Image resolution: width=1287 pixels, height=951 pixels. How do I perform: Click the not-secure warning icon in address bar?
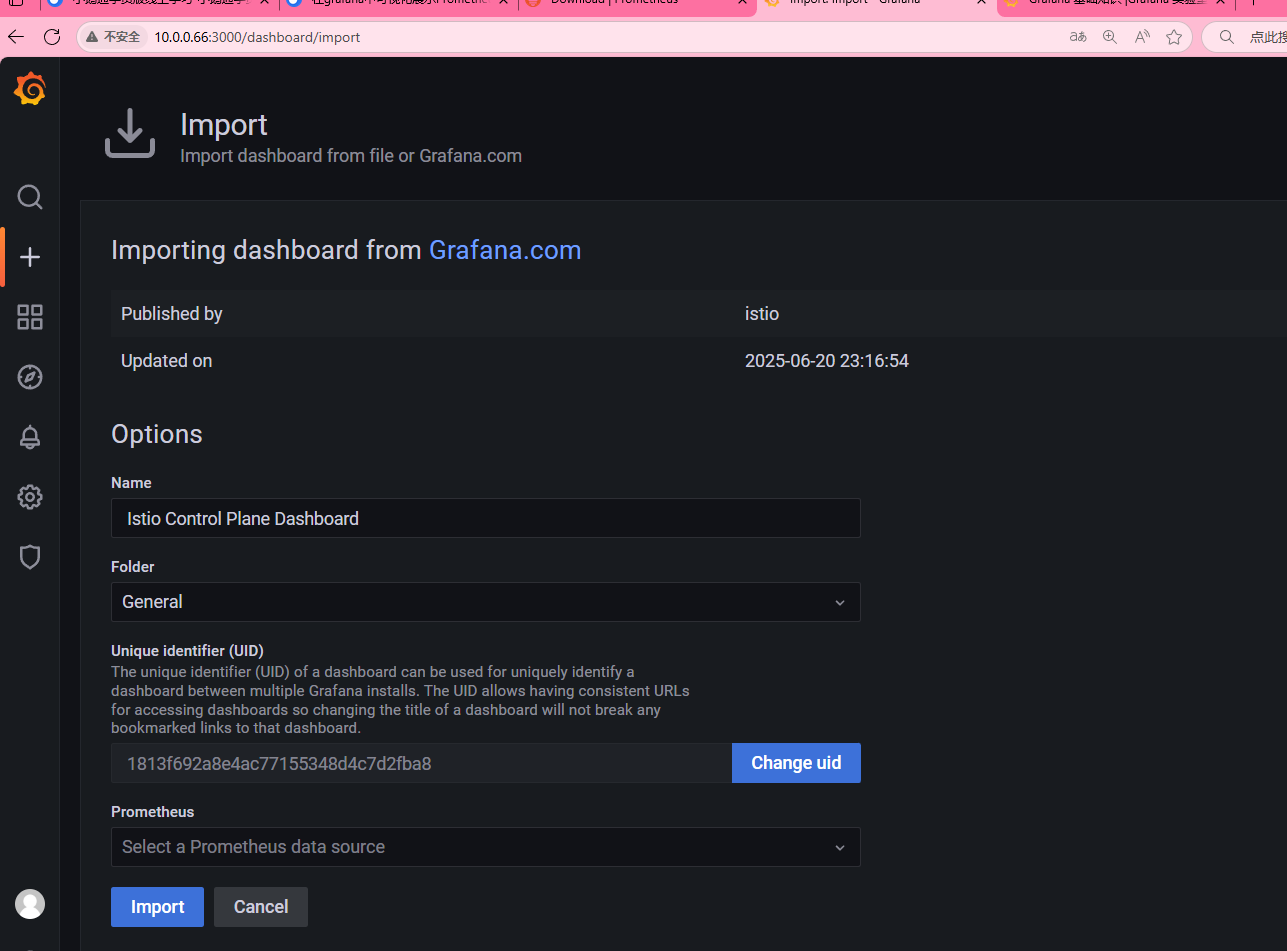pyautogui.click(x=92, y=37)
